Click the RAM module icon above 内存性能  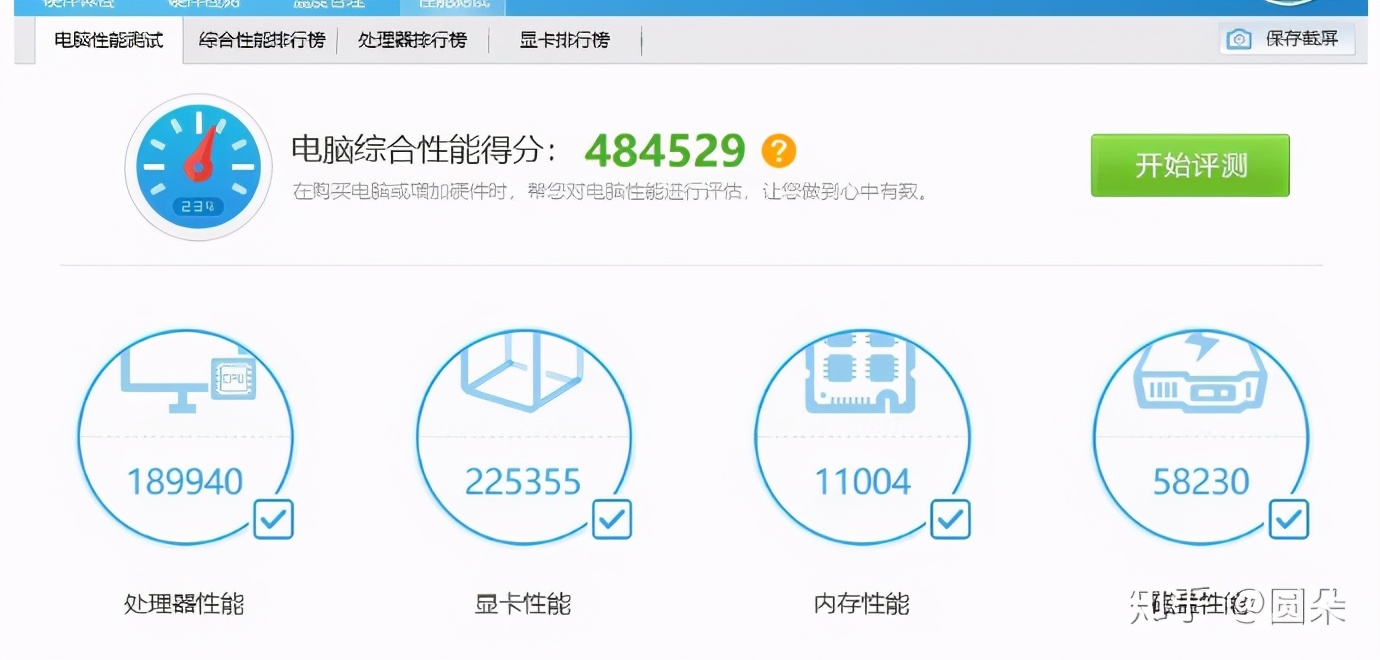pos(863,376)
